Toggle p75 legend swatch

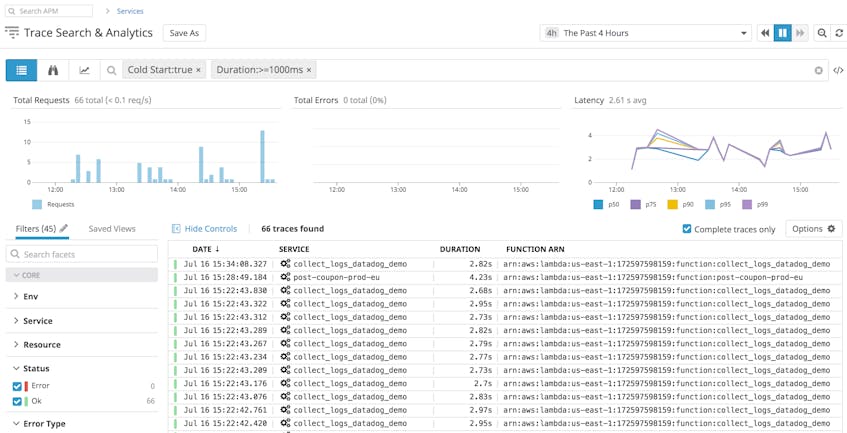pos(636,205)
